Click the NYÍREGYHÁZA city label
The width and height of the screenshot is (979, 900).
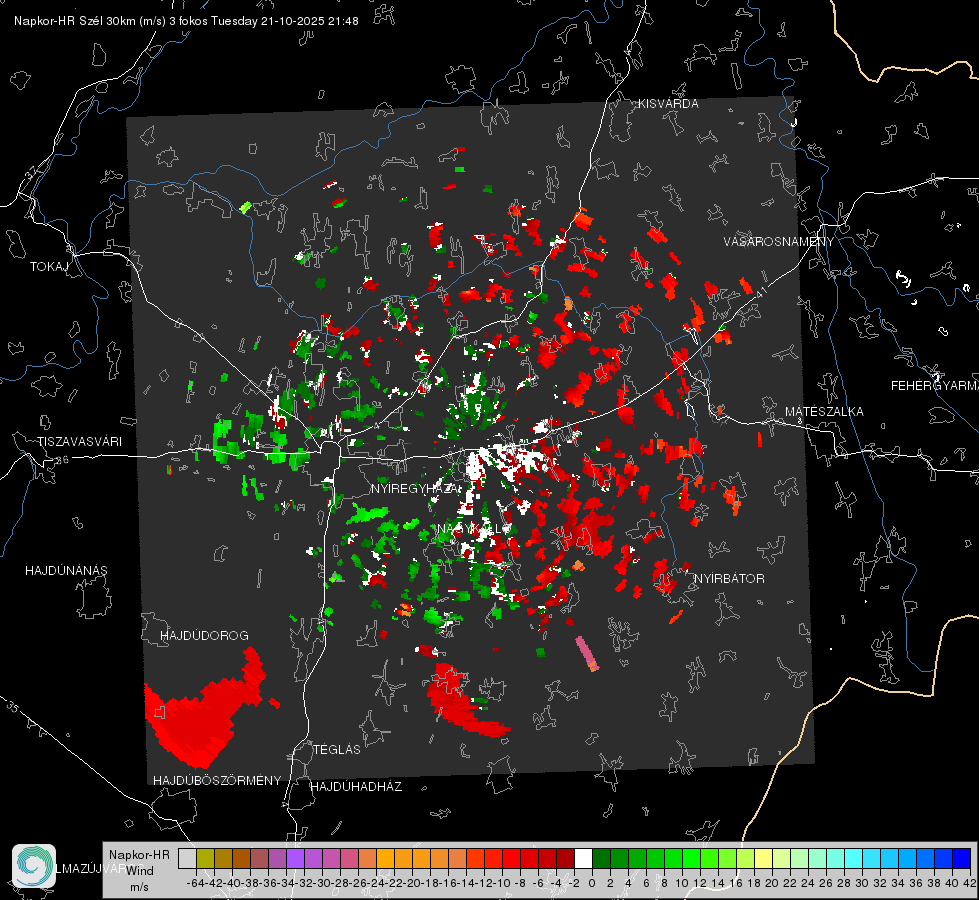[415, 488]
